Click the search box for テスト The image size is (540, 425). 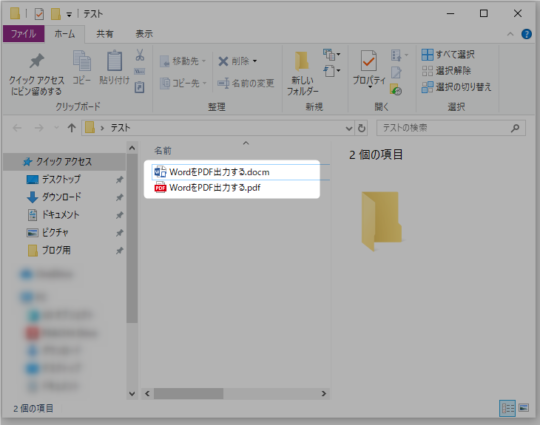tap(451, 128)
